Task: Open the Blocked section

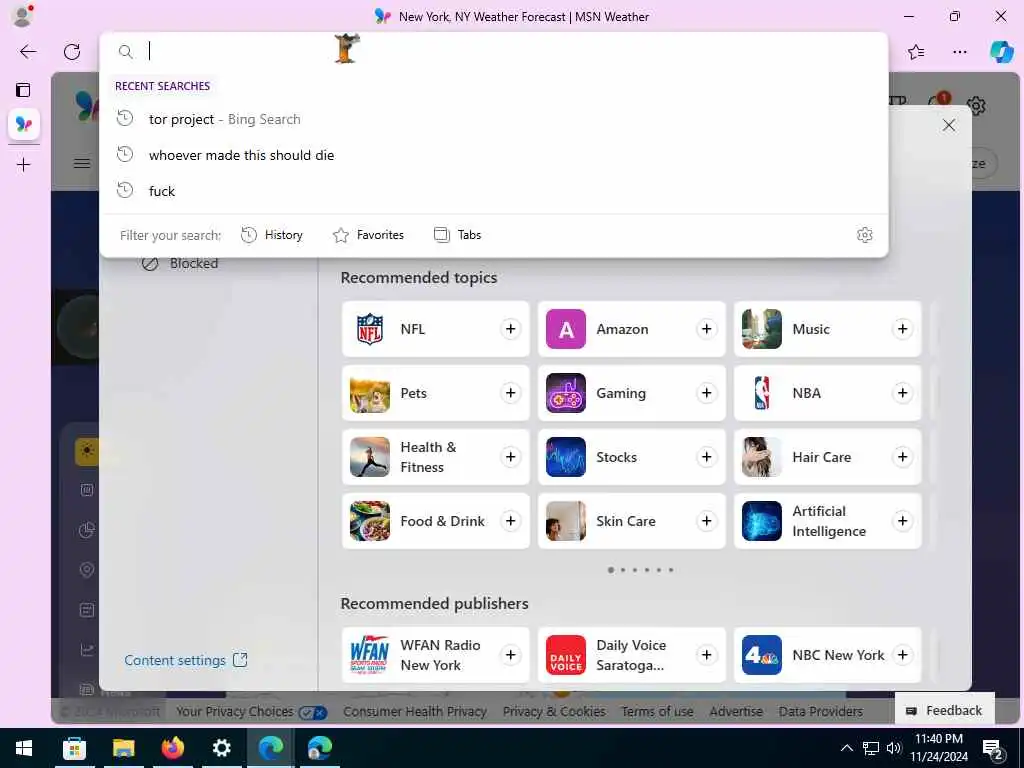Action: [180, 263]
